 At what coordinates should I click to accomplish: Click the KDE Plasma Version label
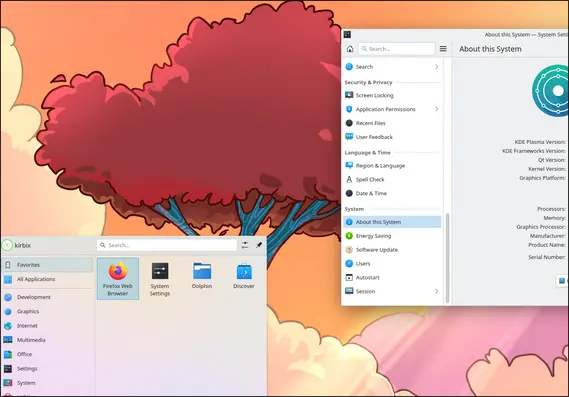click(540, 142)
